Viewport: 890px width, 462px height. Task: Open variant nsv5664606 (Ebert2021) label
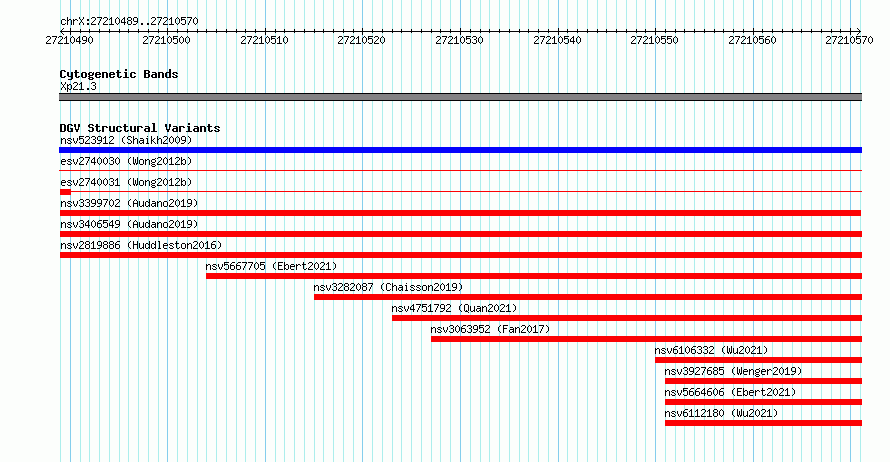[x=731, y=392]
